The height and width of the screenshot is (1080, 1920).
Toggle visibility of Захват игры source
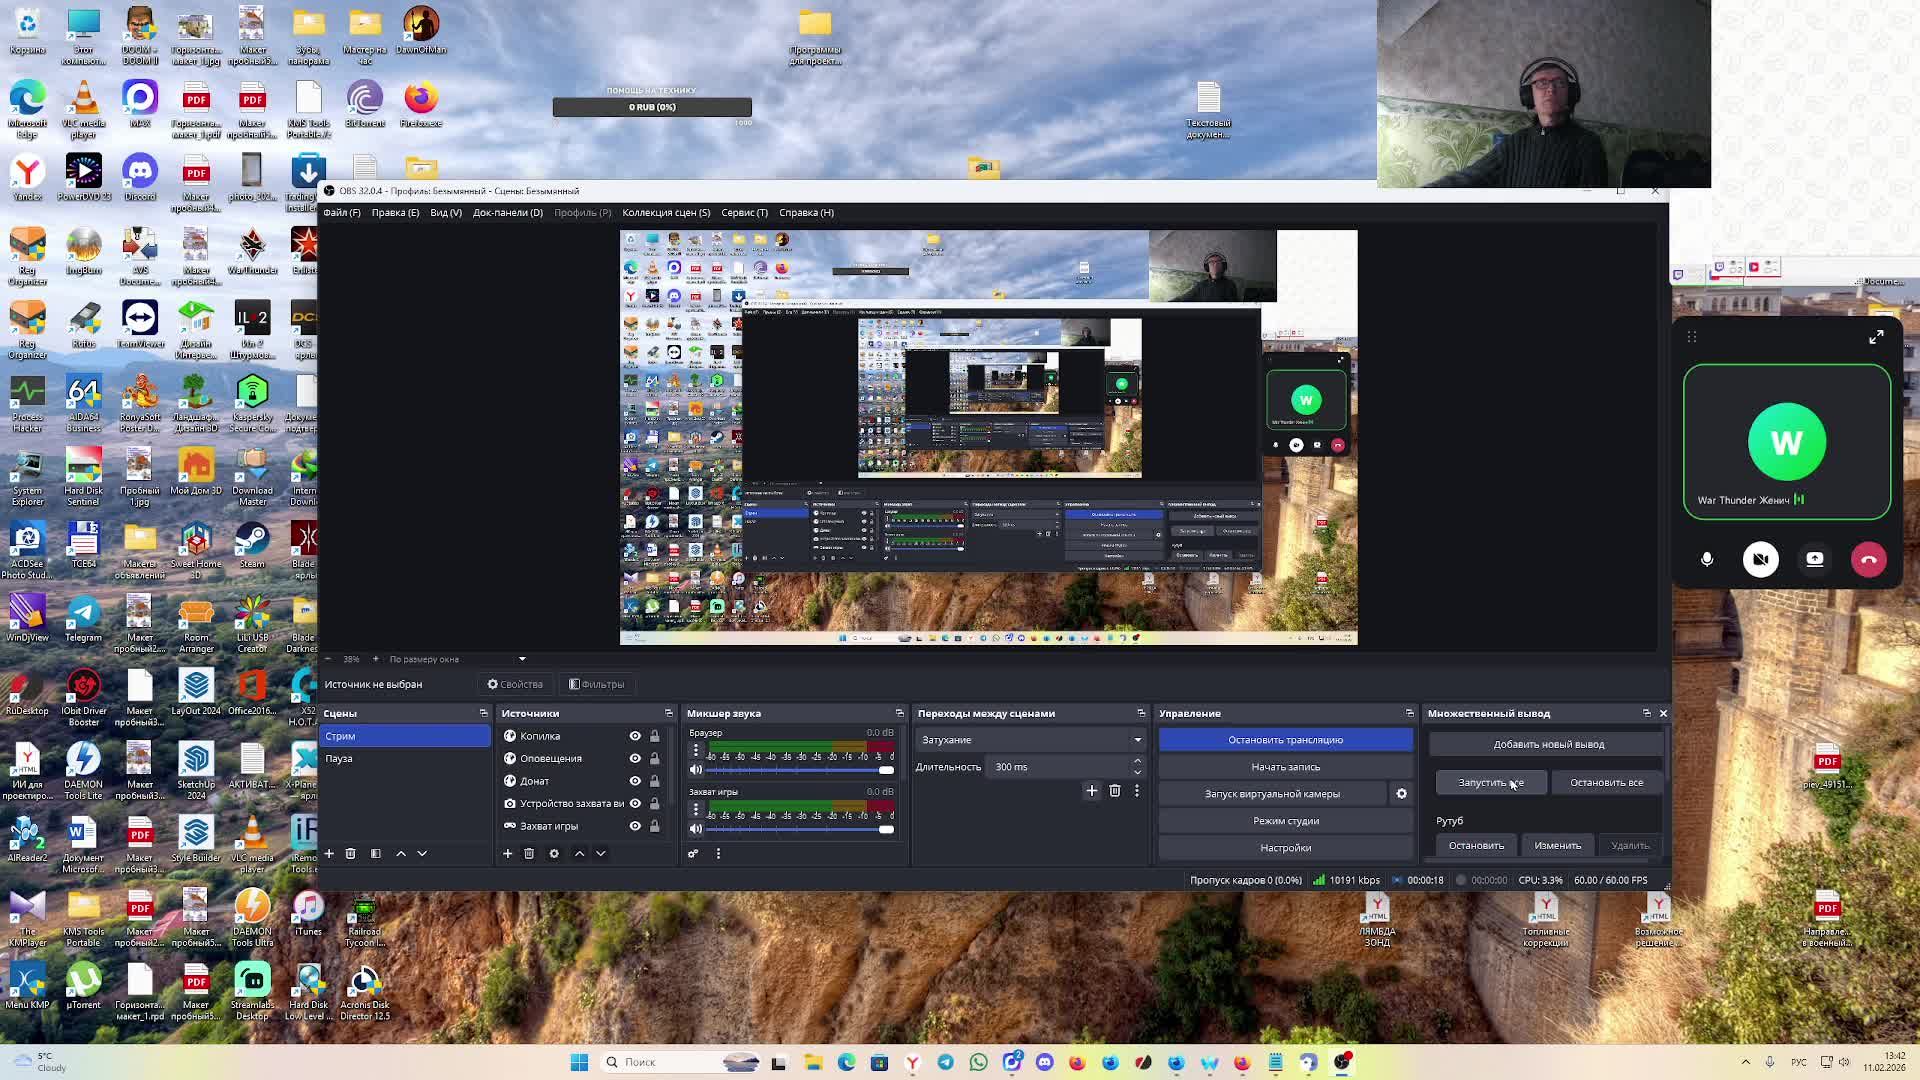pyautogui.click(x=635, y=826)
